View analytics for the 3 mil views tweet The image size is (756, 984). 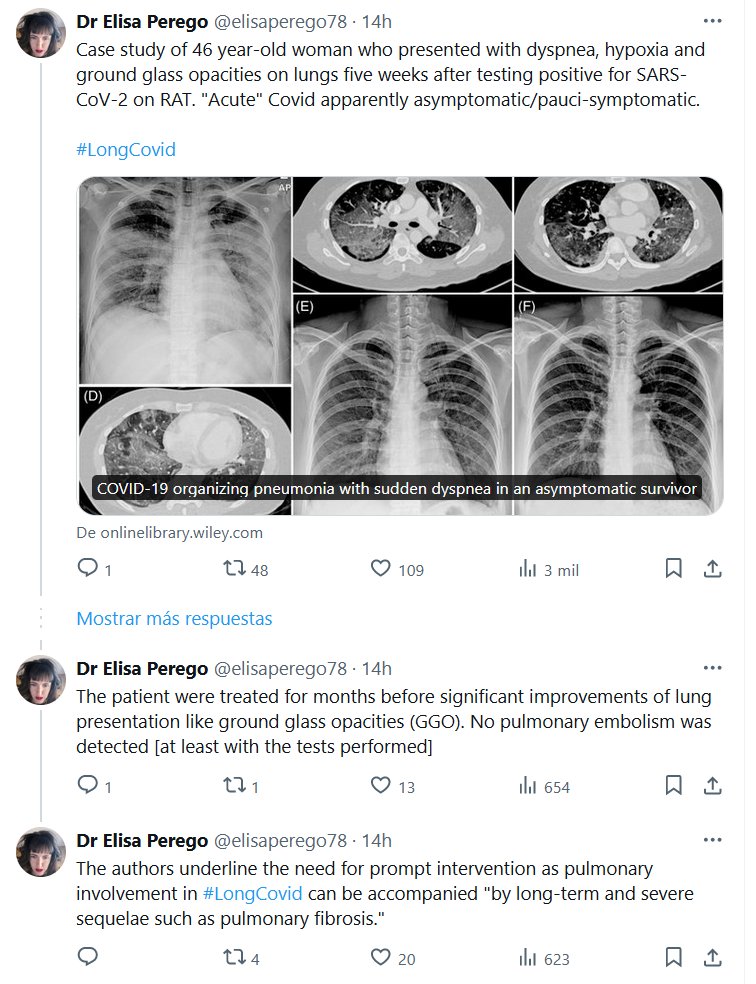pyautogui.click(x=528, y=569)
